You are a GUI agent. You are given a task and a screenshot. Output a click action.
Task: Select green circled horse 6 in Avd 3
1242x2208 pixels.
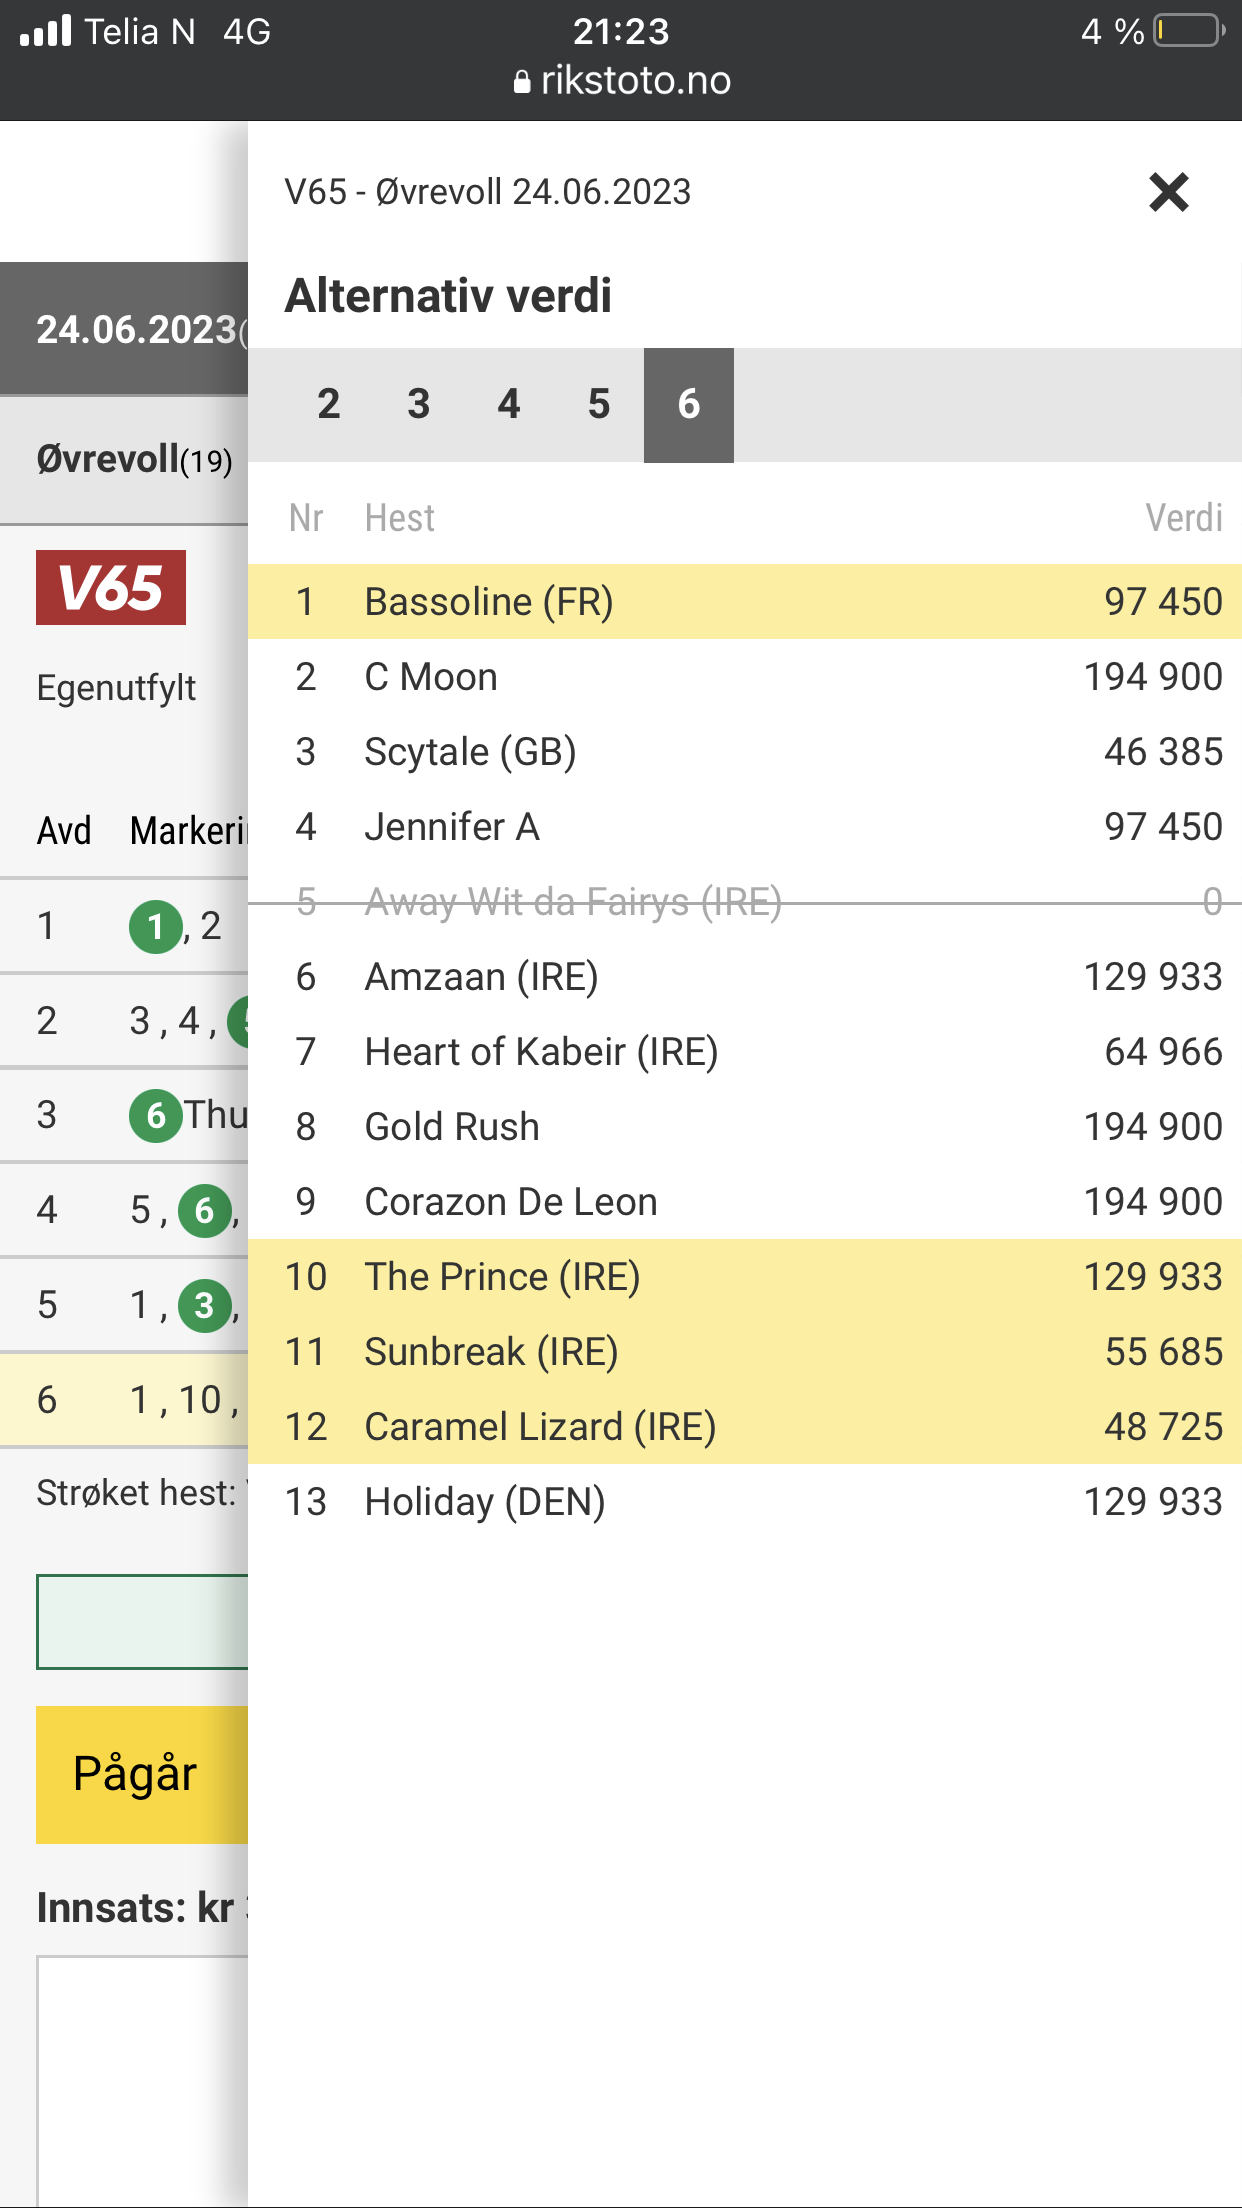click(155, 1115)
